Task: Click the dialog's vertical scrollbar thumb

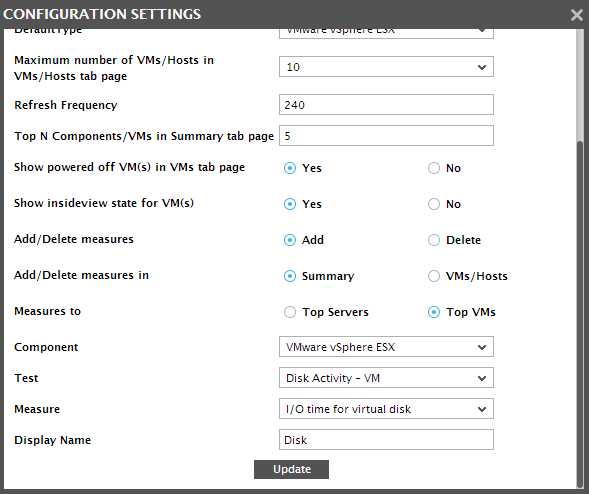Action: point(580,315)
